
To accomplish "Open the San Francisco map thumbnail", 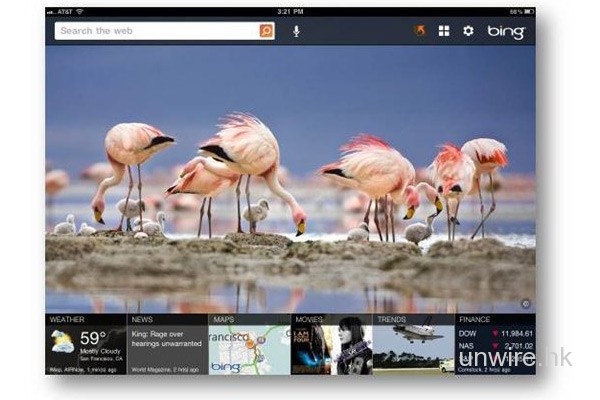I will (249, 350).
